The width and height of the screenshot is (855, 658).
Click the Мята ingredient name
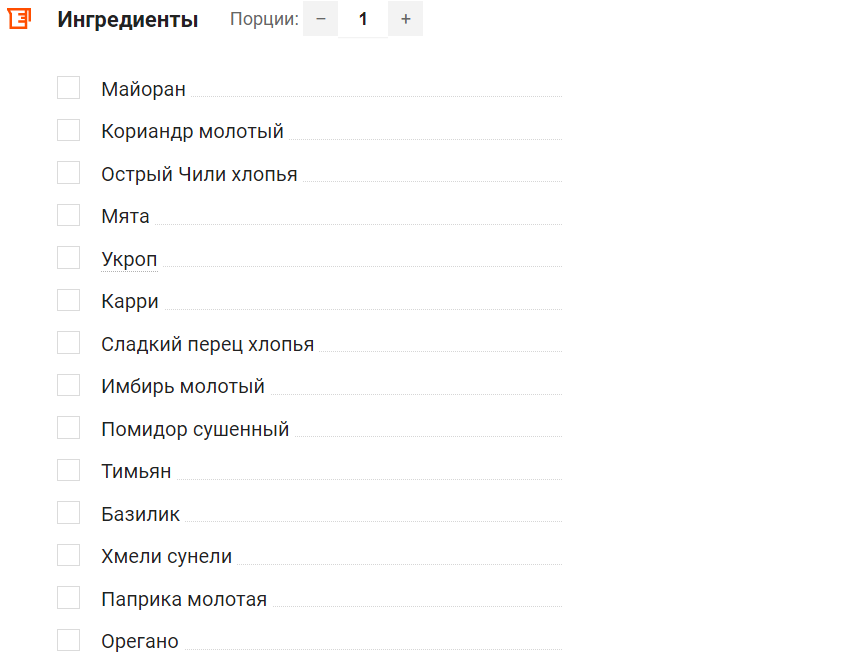click(x=125, y=216)
